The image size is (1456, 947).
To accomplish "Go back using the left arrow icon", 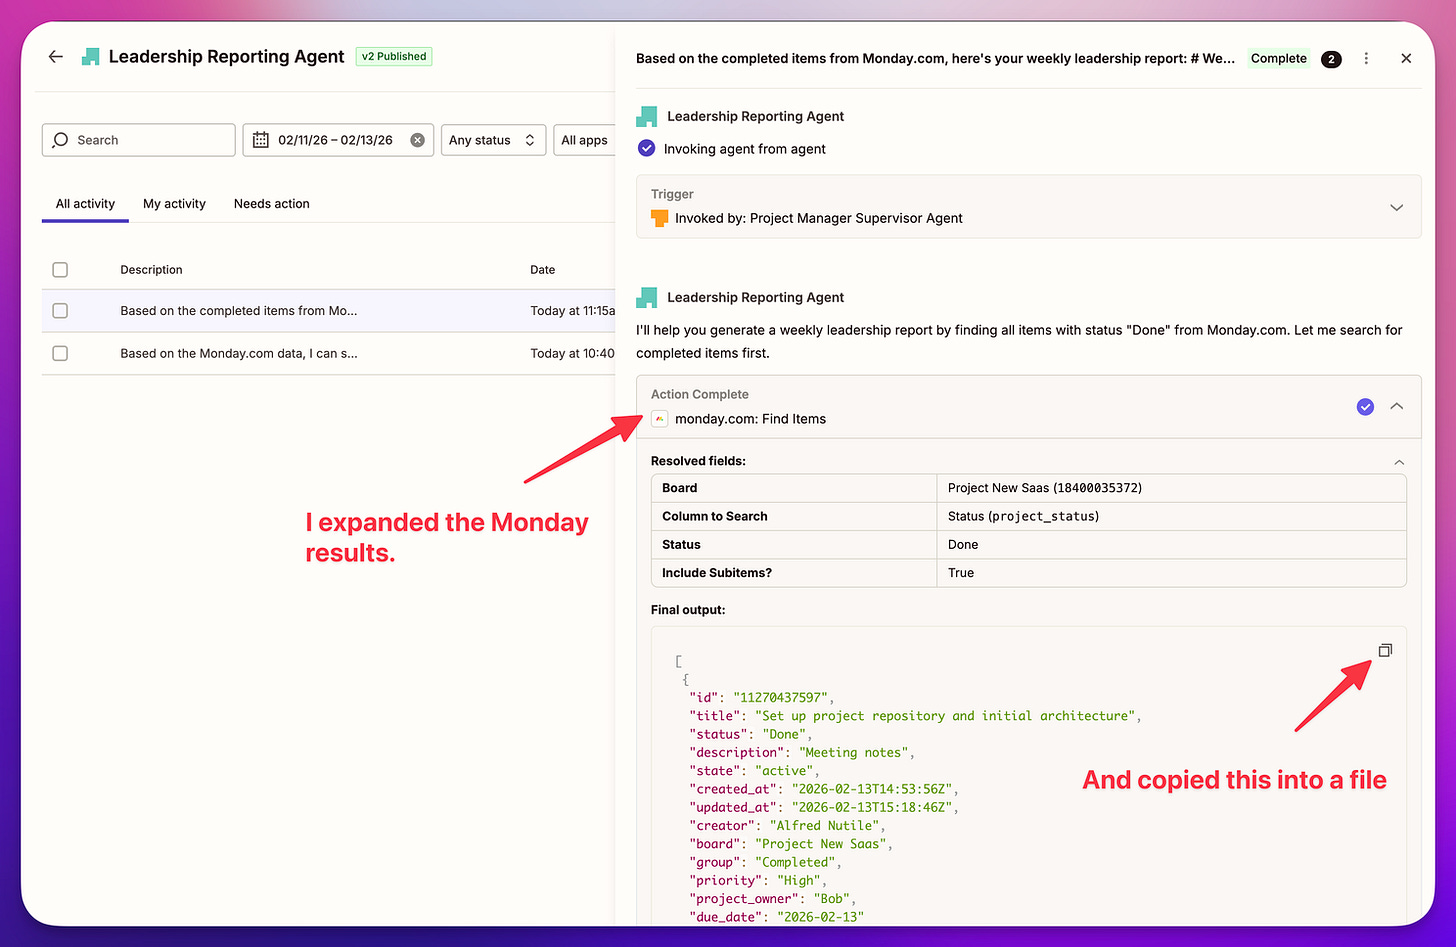I will point(56,57).
